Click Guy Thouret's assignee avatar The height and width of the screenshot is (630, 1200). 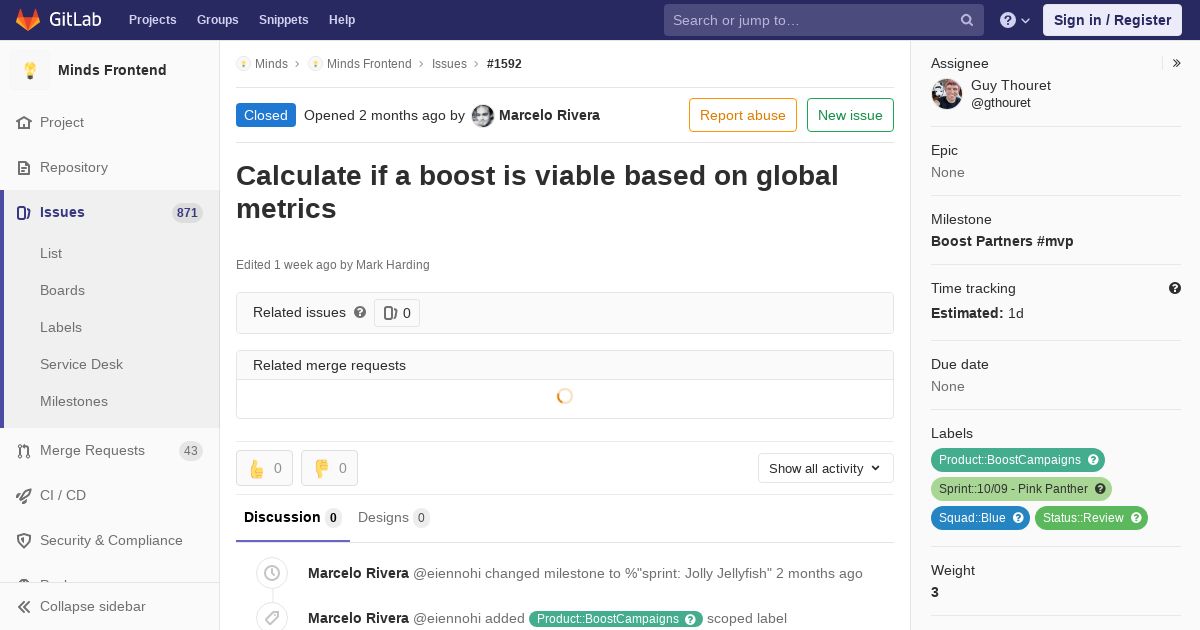[x=947, y=94]
